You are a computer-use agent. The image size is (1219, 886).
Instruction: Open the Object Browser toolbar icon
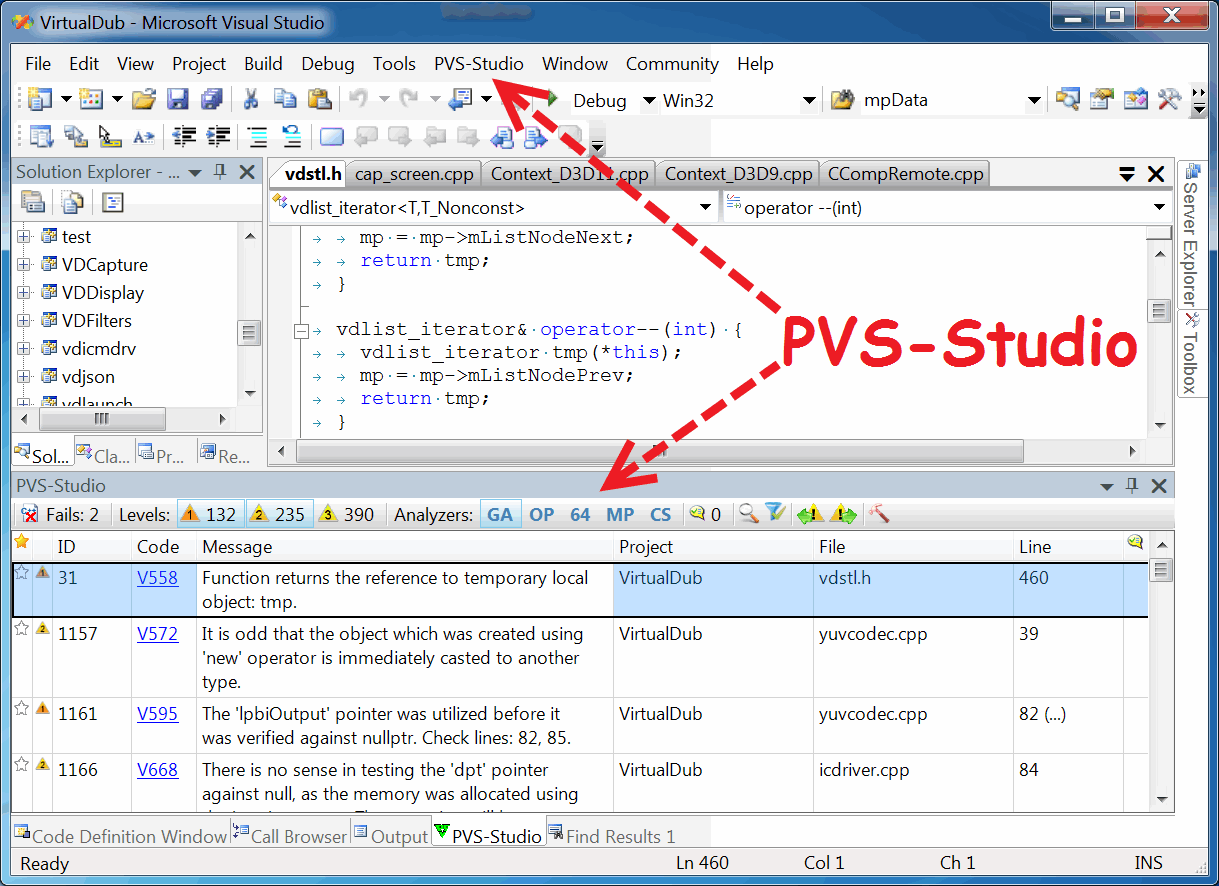(x=1136, y=99)
